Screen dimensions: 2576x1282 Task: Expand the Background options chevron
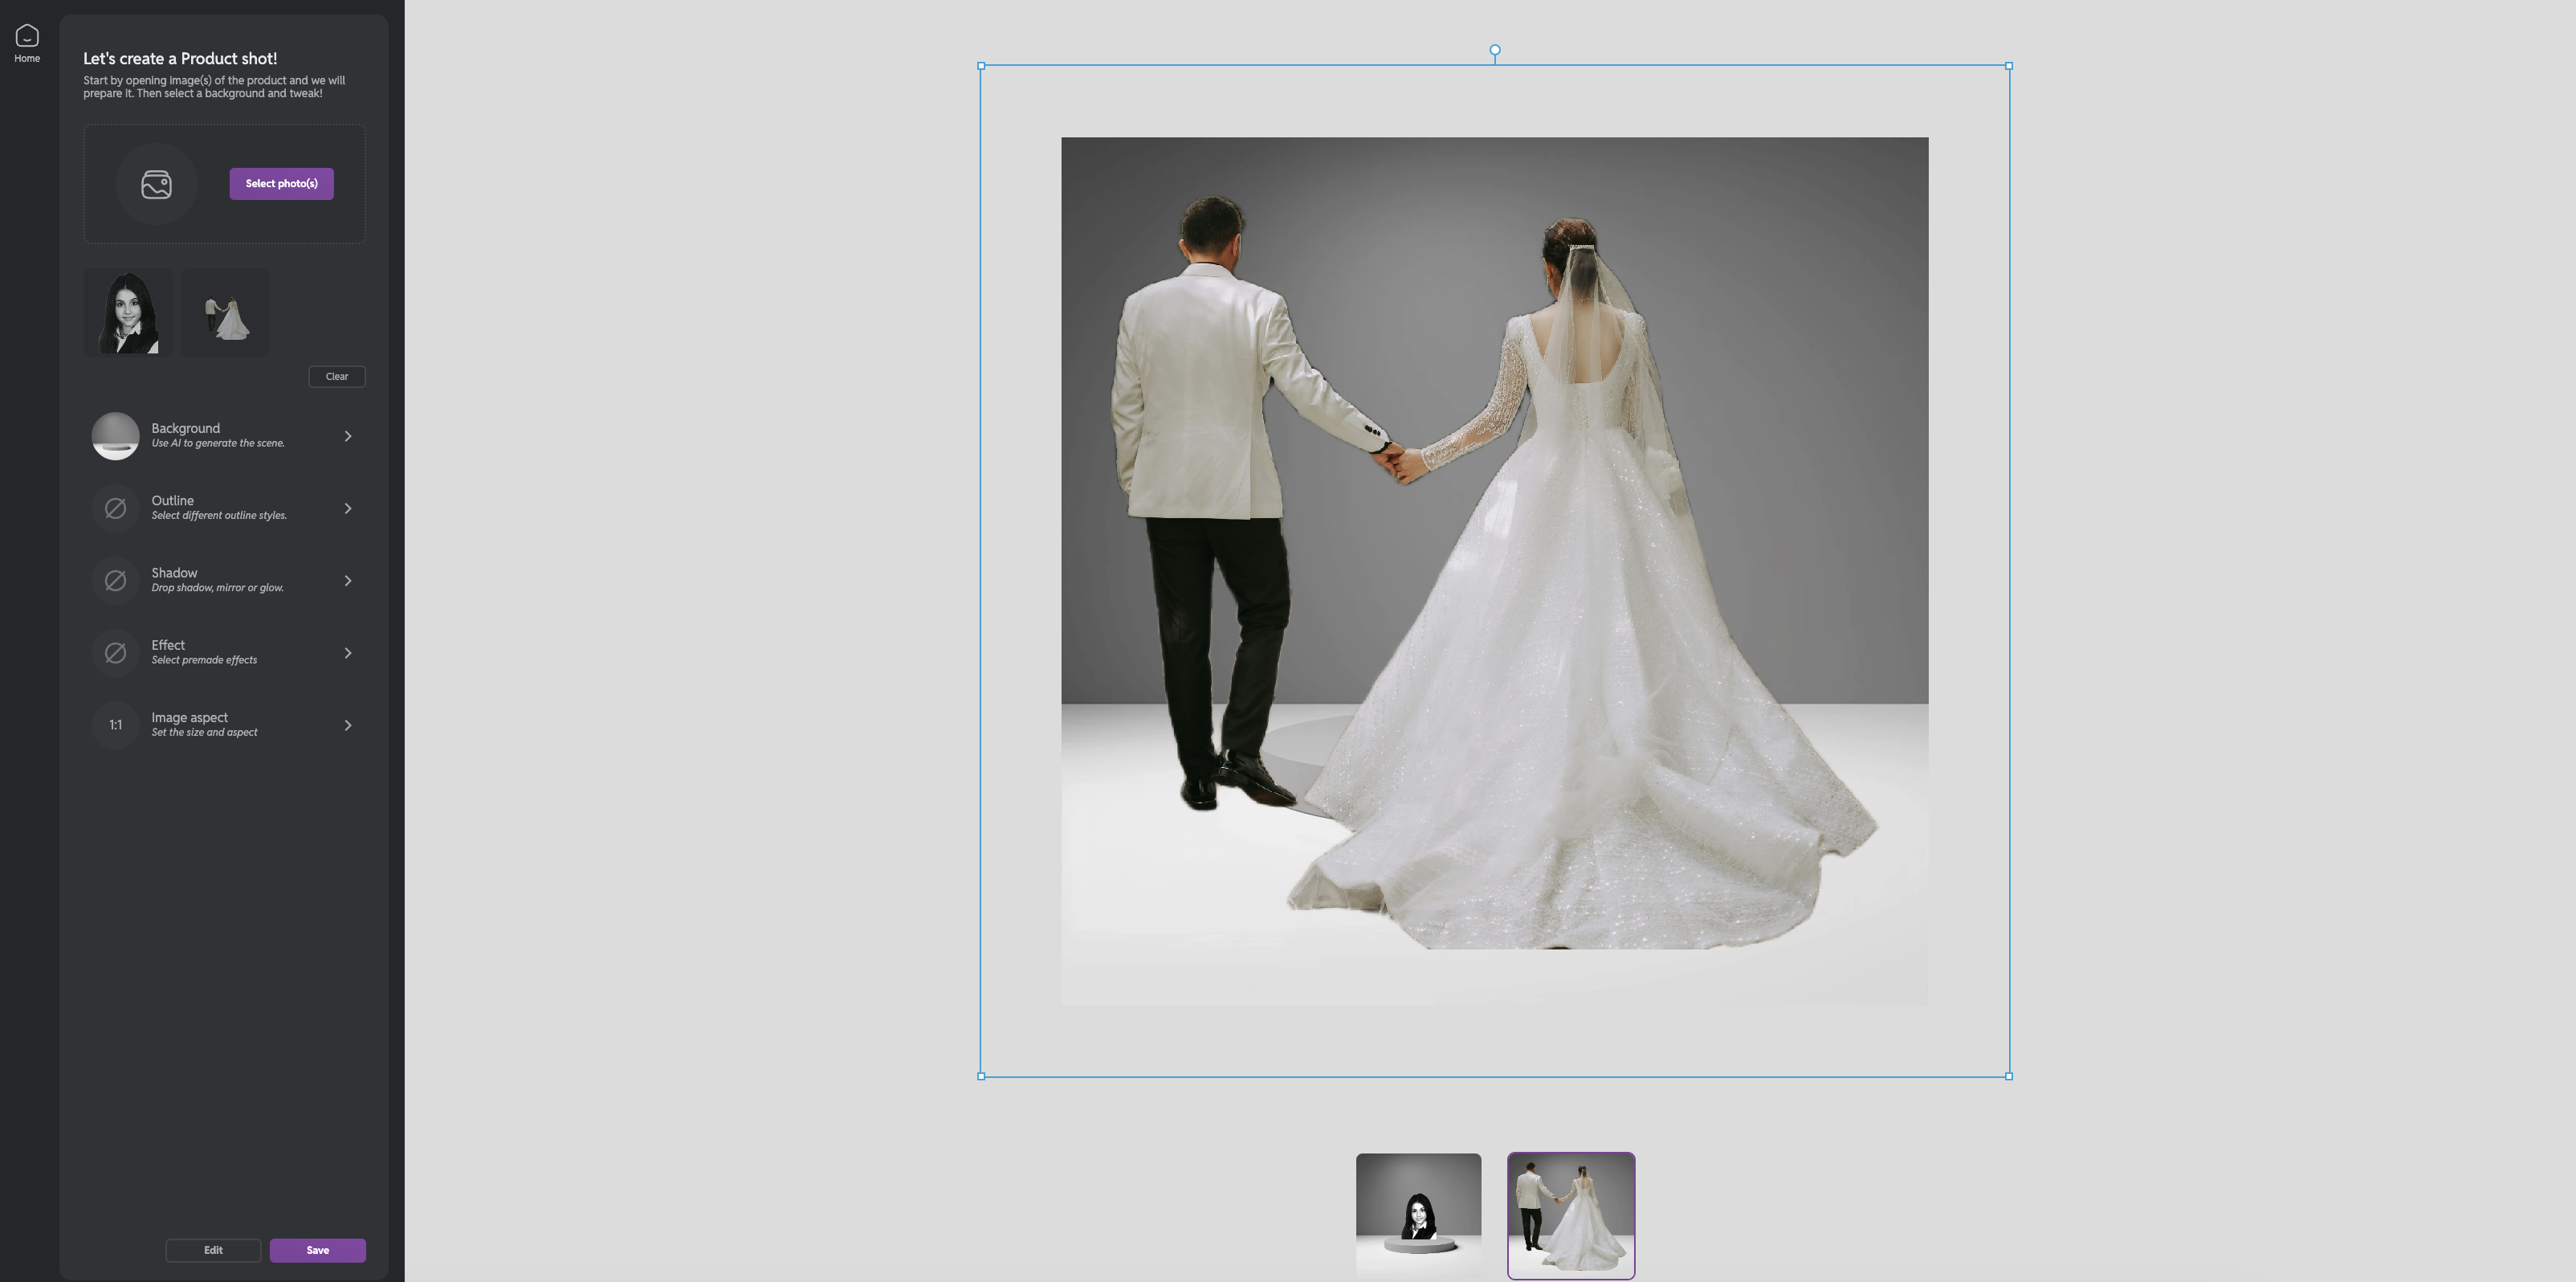tap(348, 436)
